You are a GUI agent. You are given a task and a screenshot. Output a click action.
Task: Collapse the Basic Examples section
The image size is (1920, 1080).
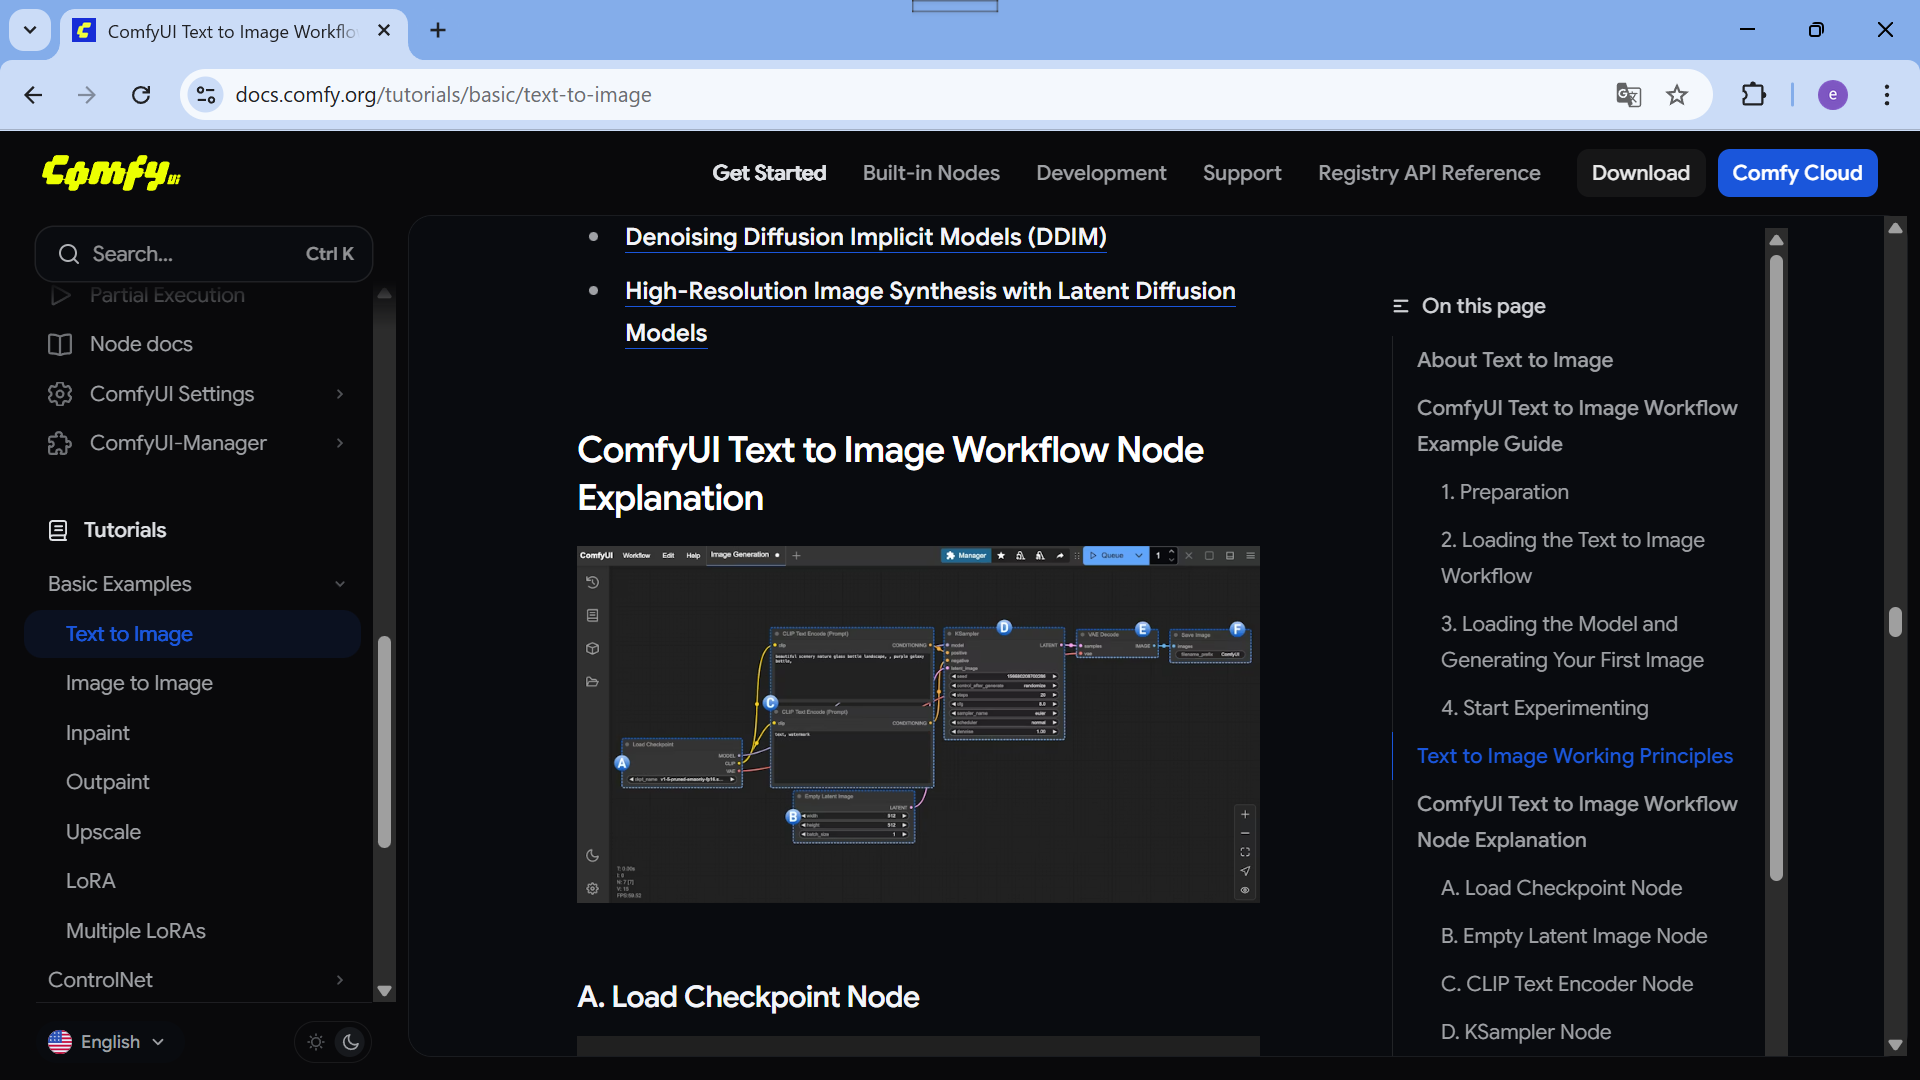click(x=339, y=584)
